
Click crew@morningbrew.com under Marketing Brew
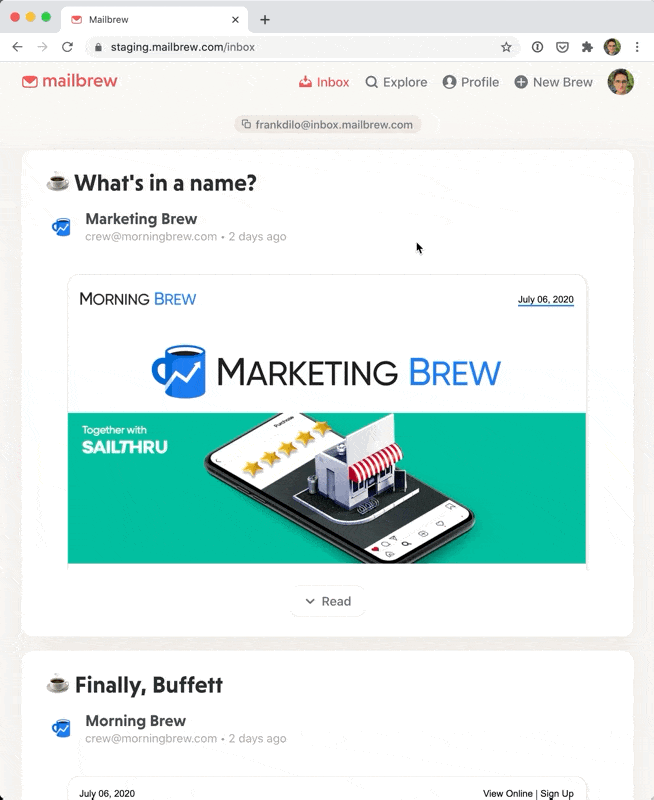point(151,237)
